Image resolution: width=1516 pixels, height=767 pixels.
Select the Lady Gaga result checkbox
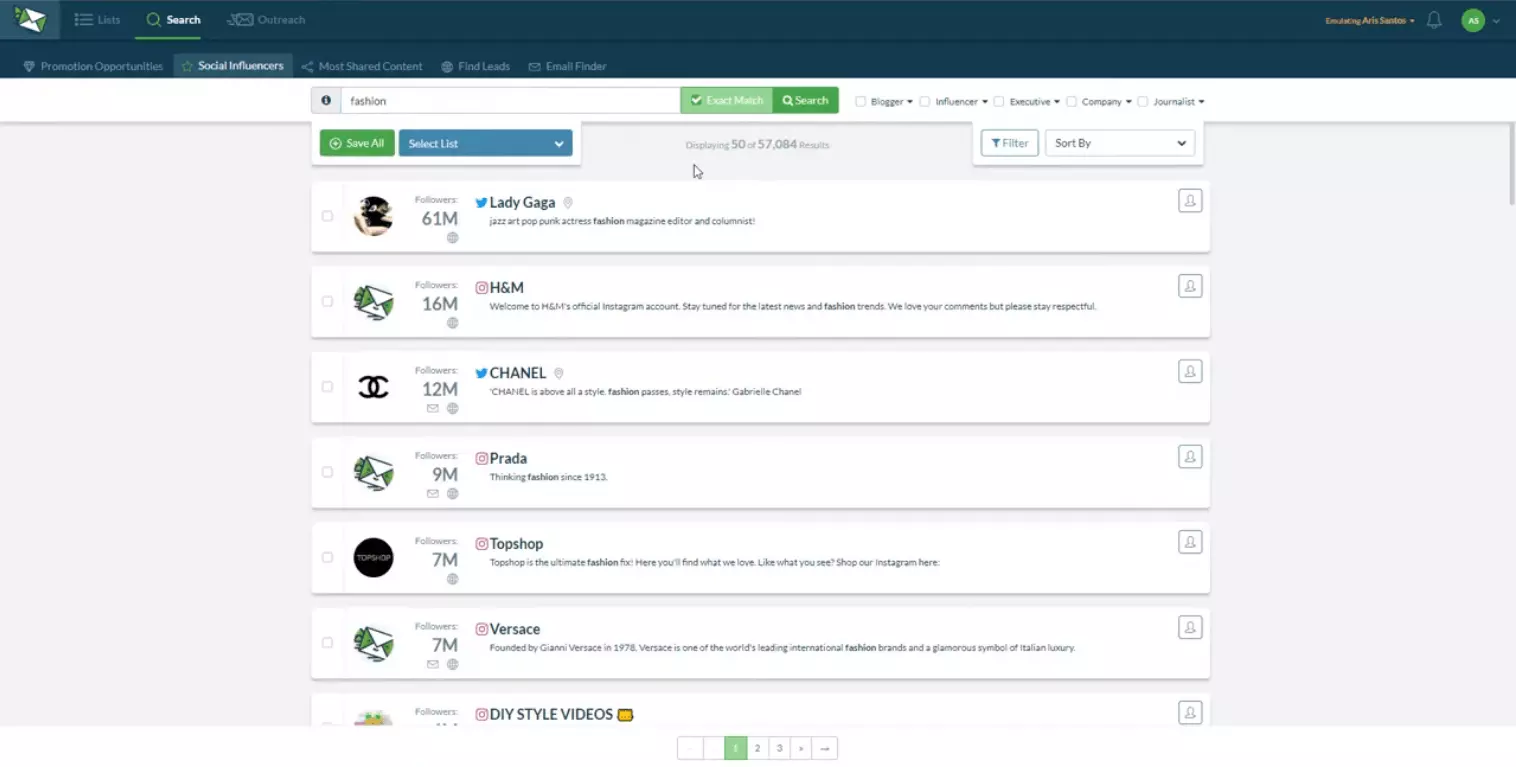point(327,216)
